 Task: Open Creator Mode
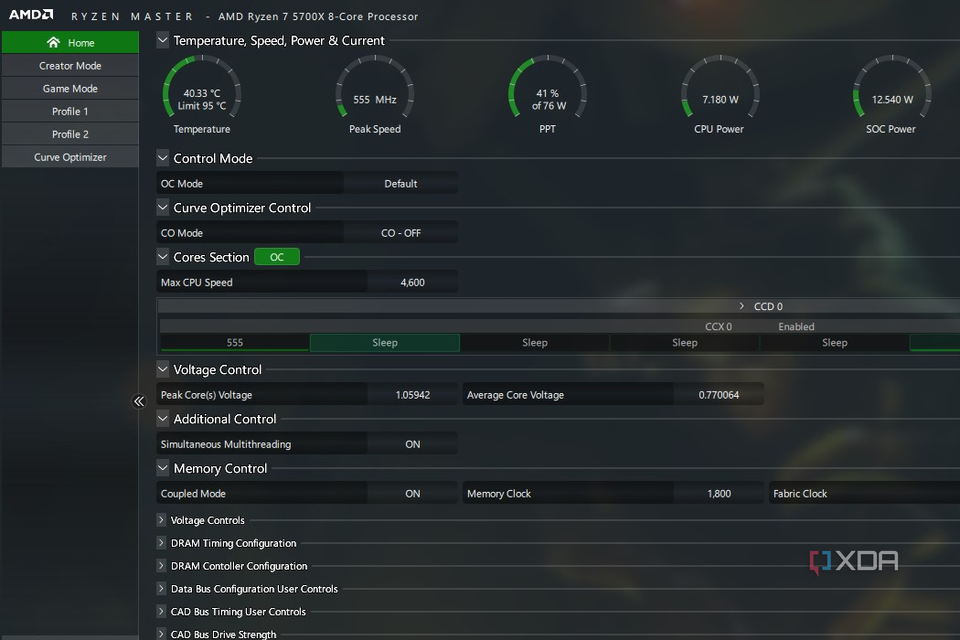click(x=70, y=65)
